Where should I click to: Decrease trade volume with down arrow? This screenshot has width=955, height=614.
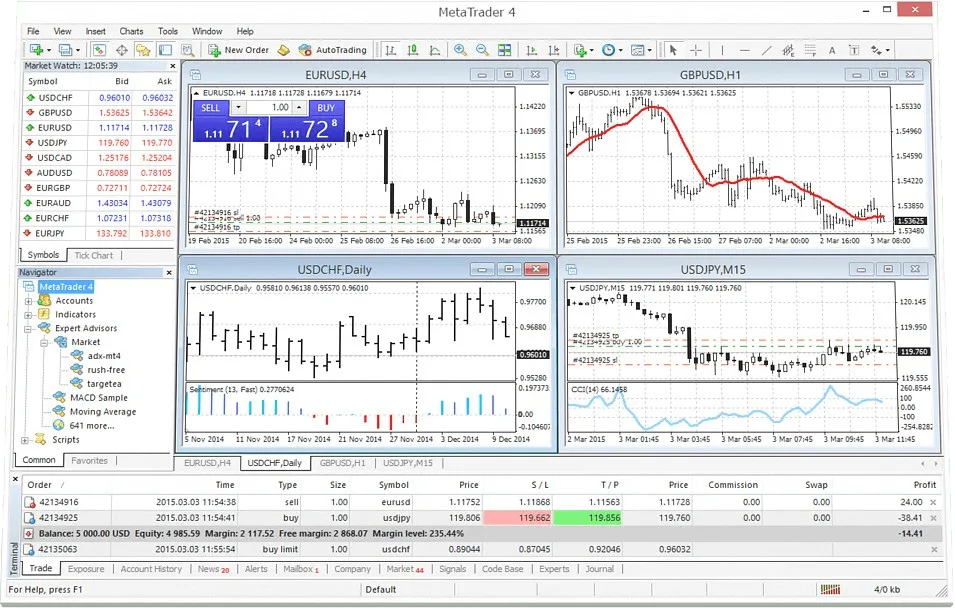click(238, 108)
